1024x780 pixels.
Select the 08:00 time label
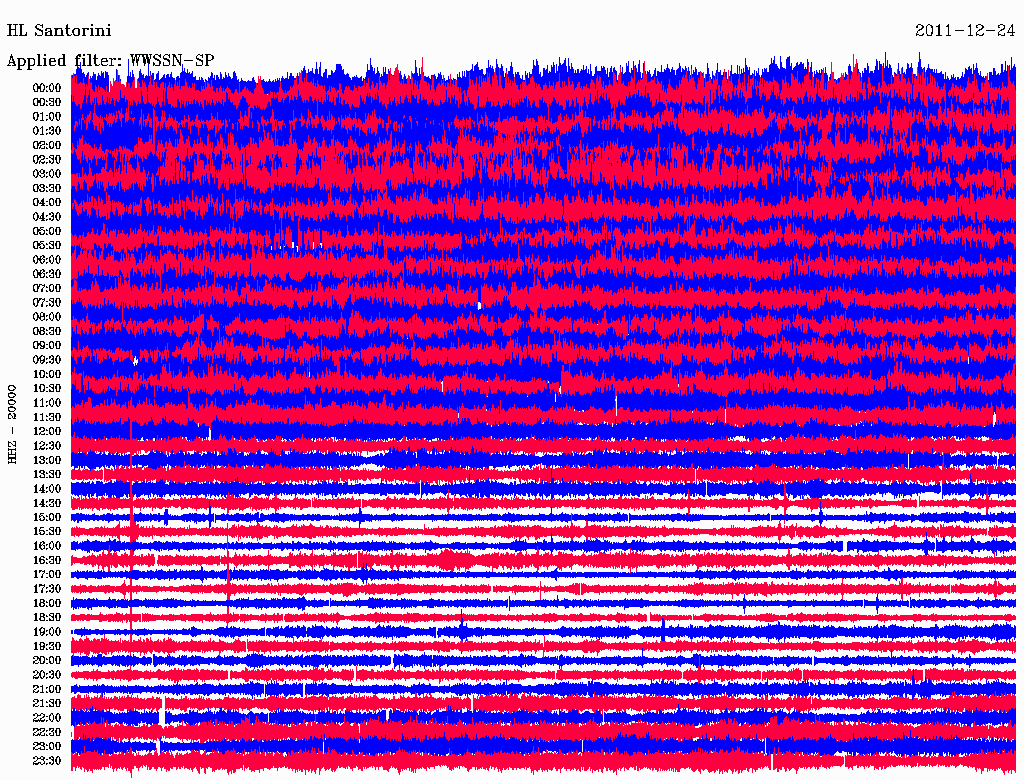47,317
